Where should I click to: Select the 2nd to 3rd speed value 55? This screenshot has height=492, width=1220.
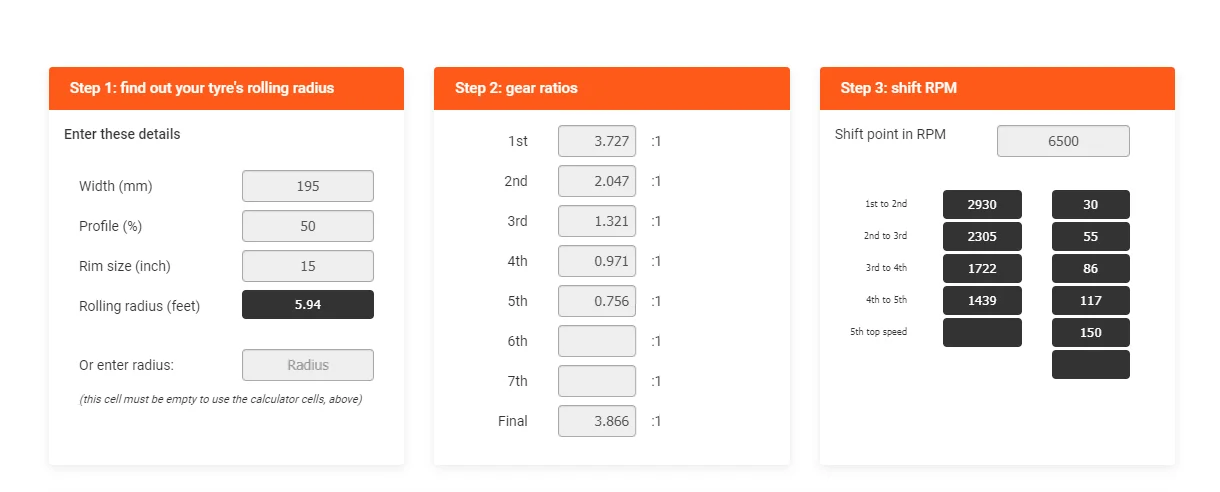click(x=1091, y=236)
